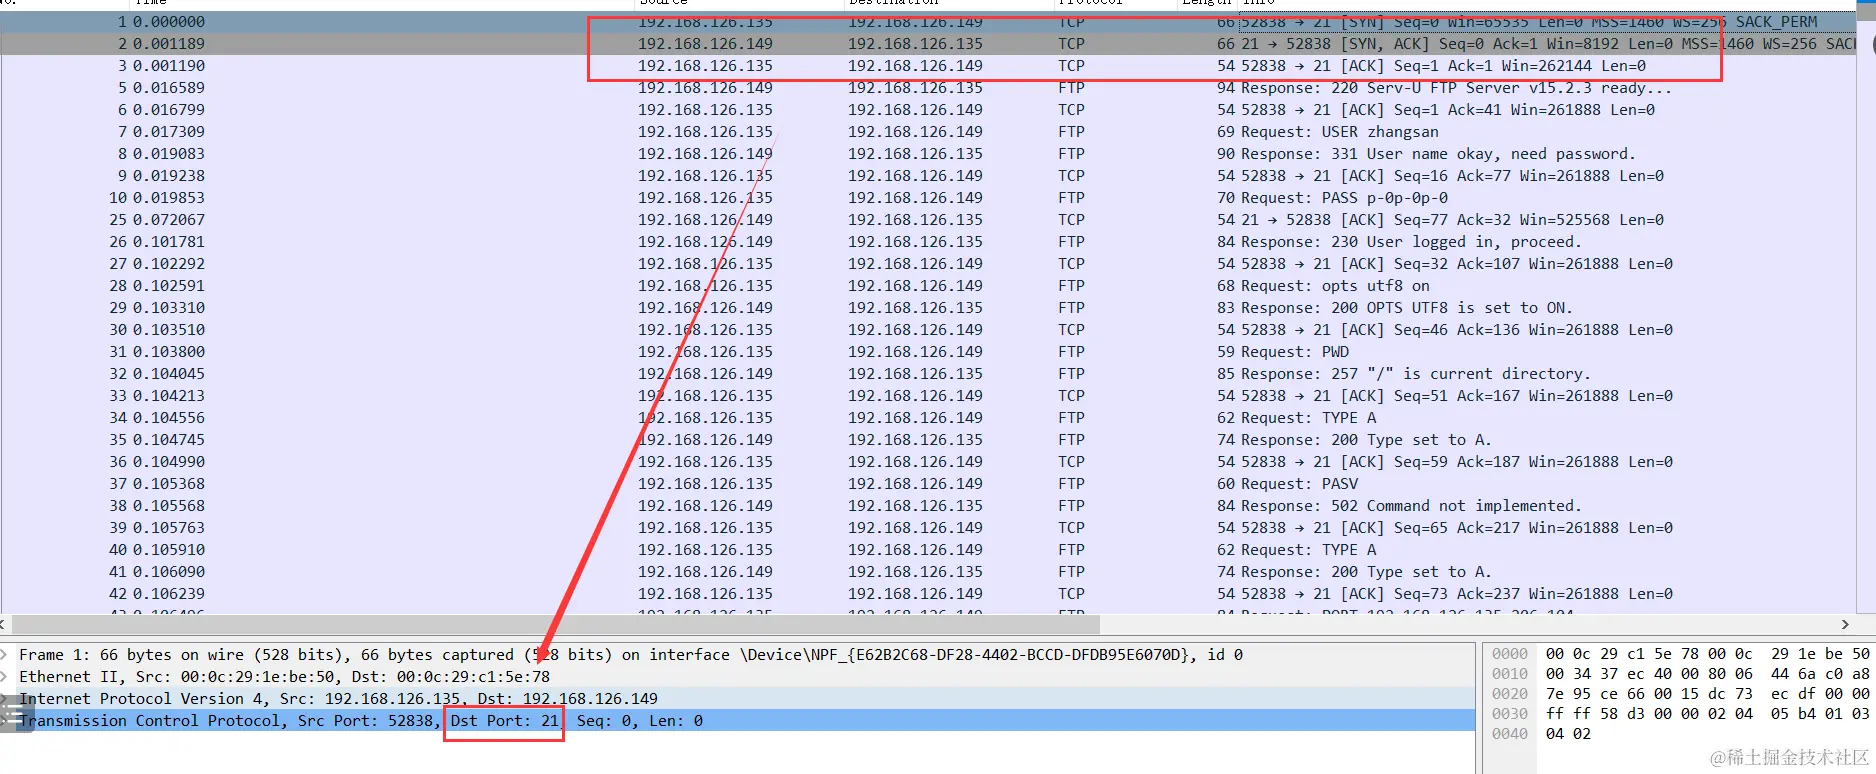Select packet 30 ACK Seq=46 Ack=136 row

[930, 330]
